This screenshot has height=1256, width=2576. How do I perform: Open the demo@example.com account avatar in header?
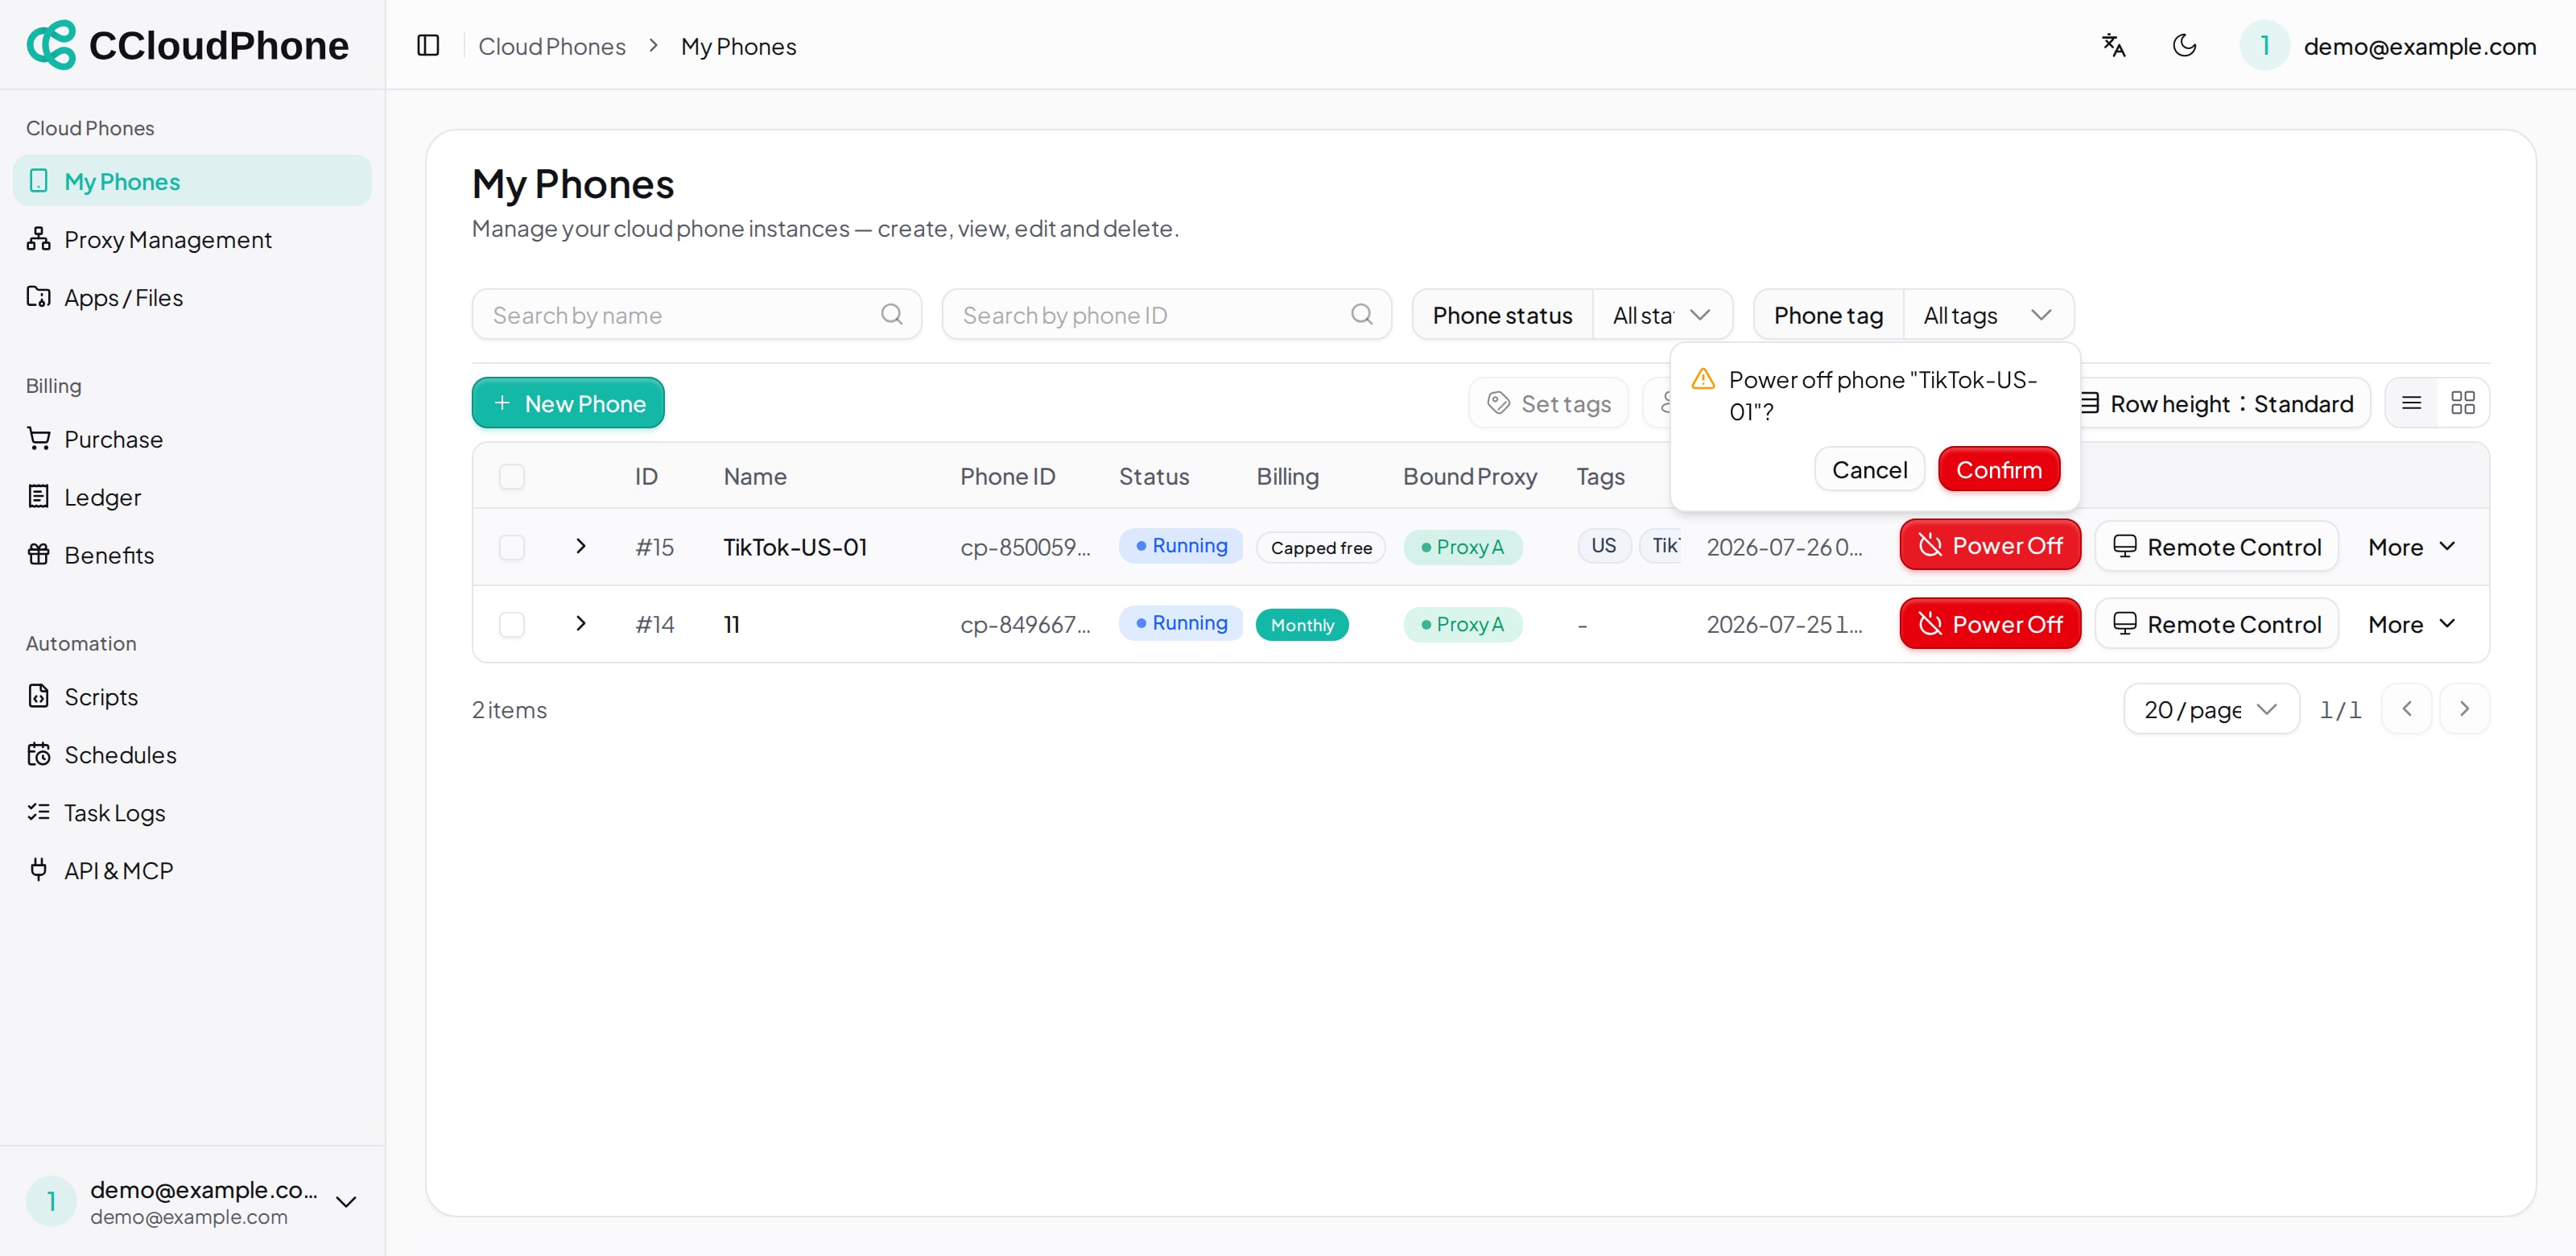(x=2264, y=45)
